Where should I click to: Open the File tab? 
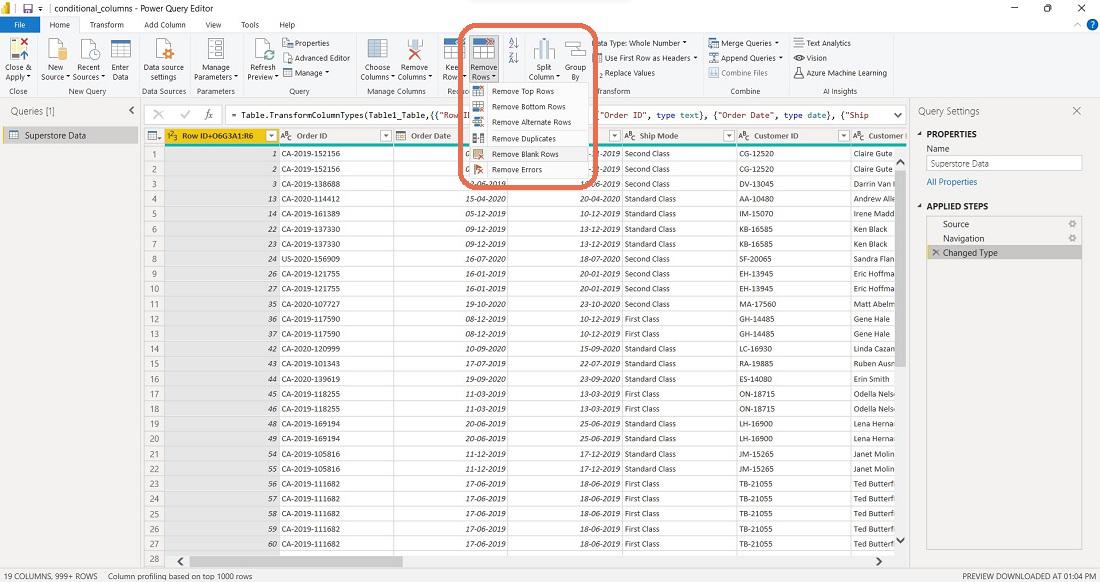tap(20, 25)
